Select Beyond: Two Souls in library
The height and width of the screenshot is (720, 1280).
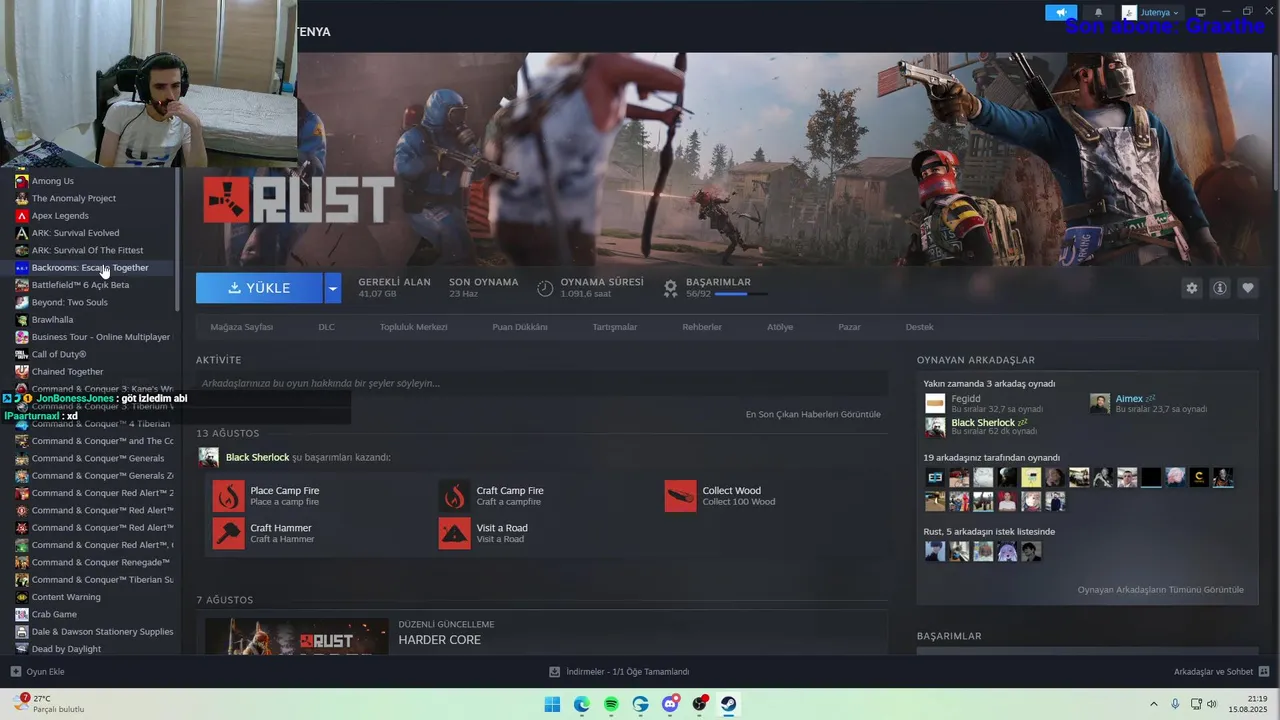[x=69, y=302]
